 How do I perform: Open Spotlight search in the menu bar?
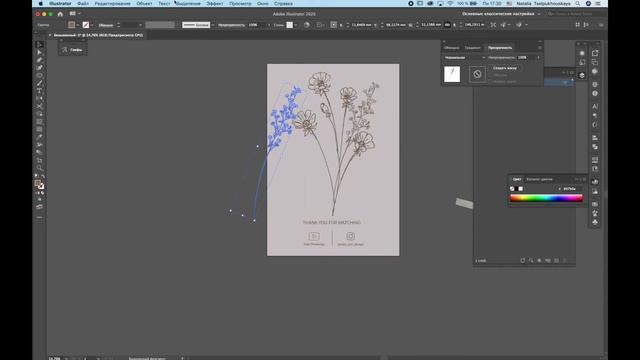click(x=578, y=3)
